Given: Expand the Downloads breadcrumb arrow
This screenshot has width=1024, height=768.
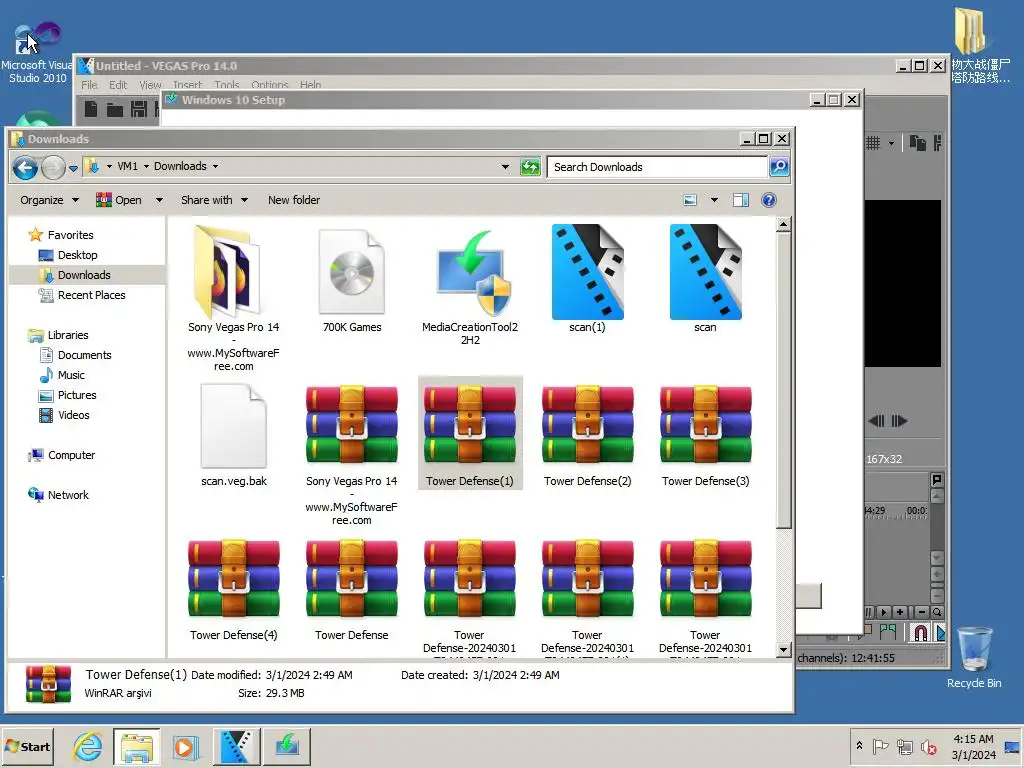Looking at the screenshot, I should tap(215, 167).
